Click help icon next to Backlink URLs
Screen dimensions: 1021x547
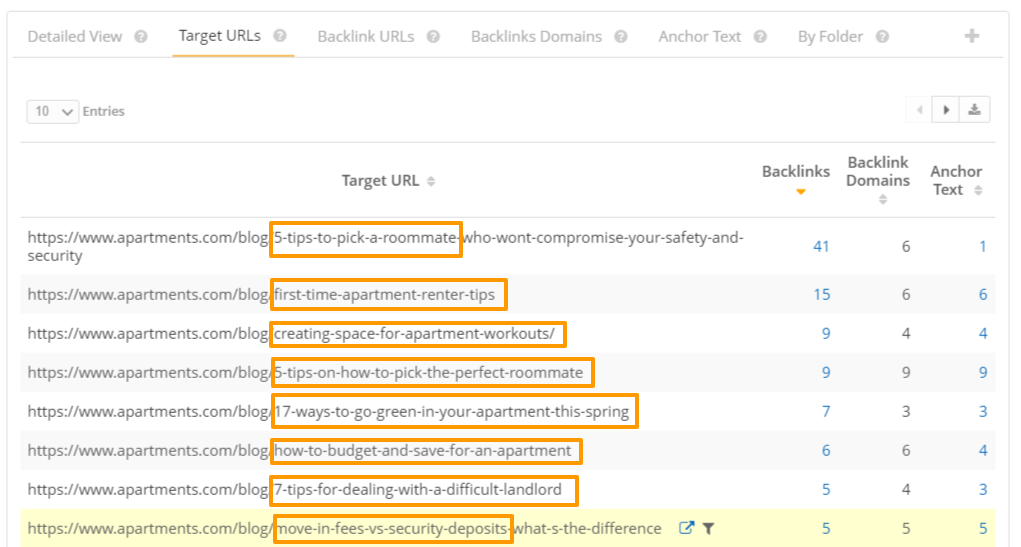coord(434,36)
